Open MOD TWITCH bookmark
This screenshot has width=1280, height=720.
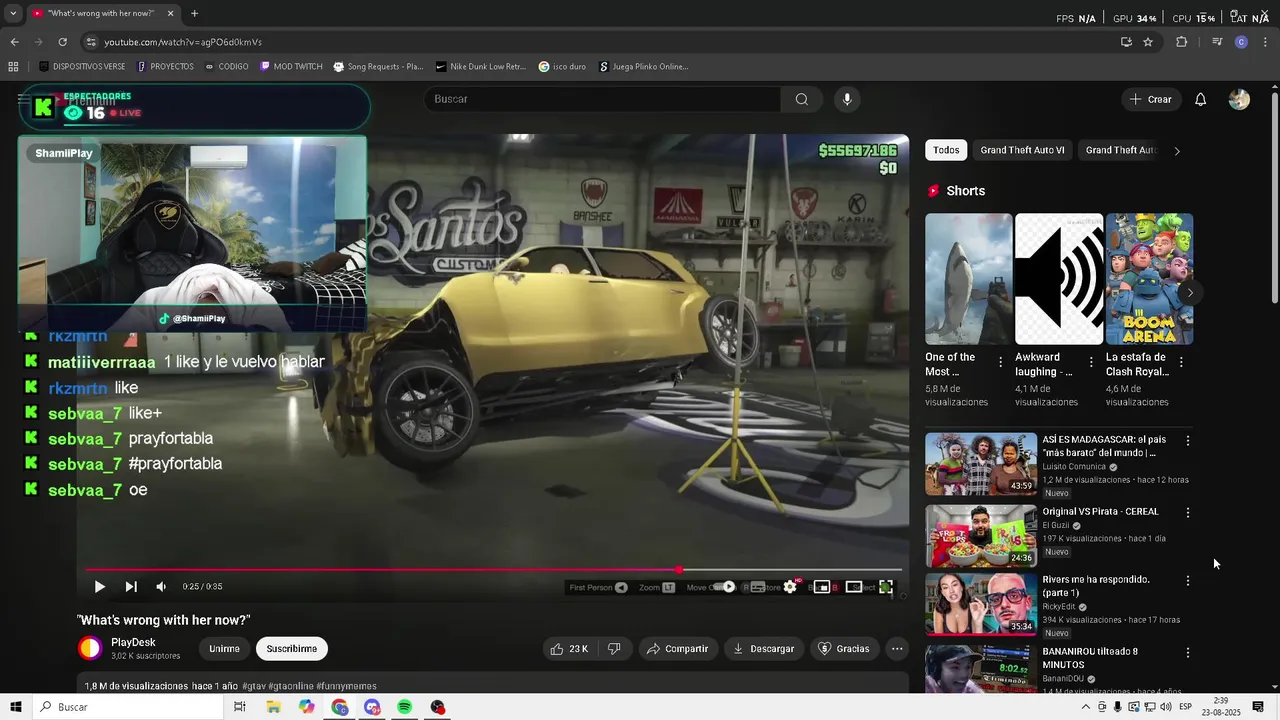point(291,67)
